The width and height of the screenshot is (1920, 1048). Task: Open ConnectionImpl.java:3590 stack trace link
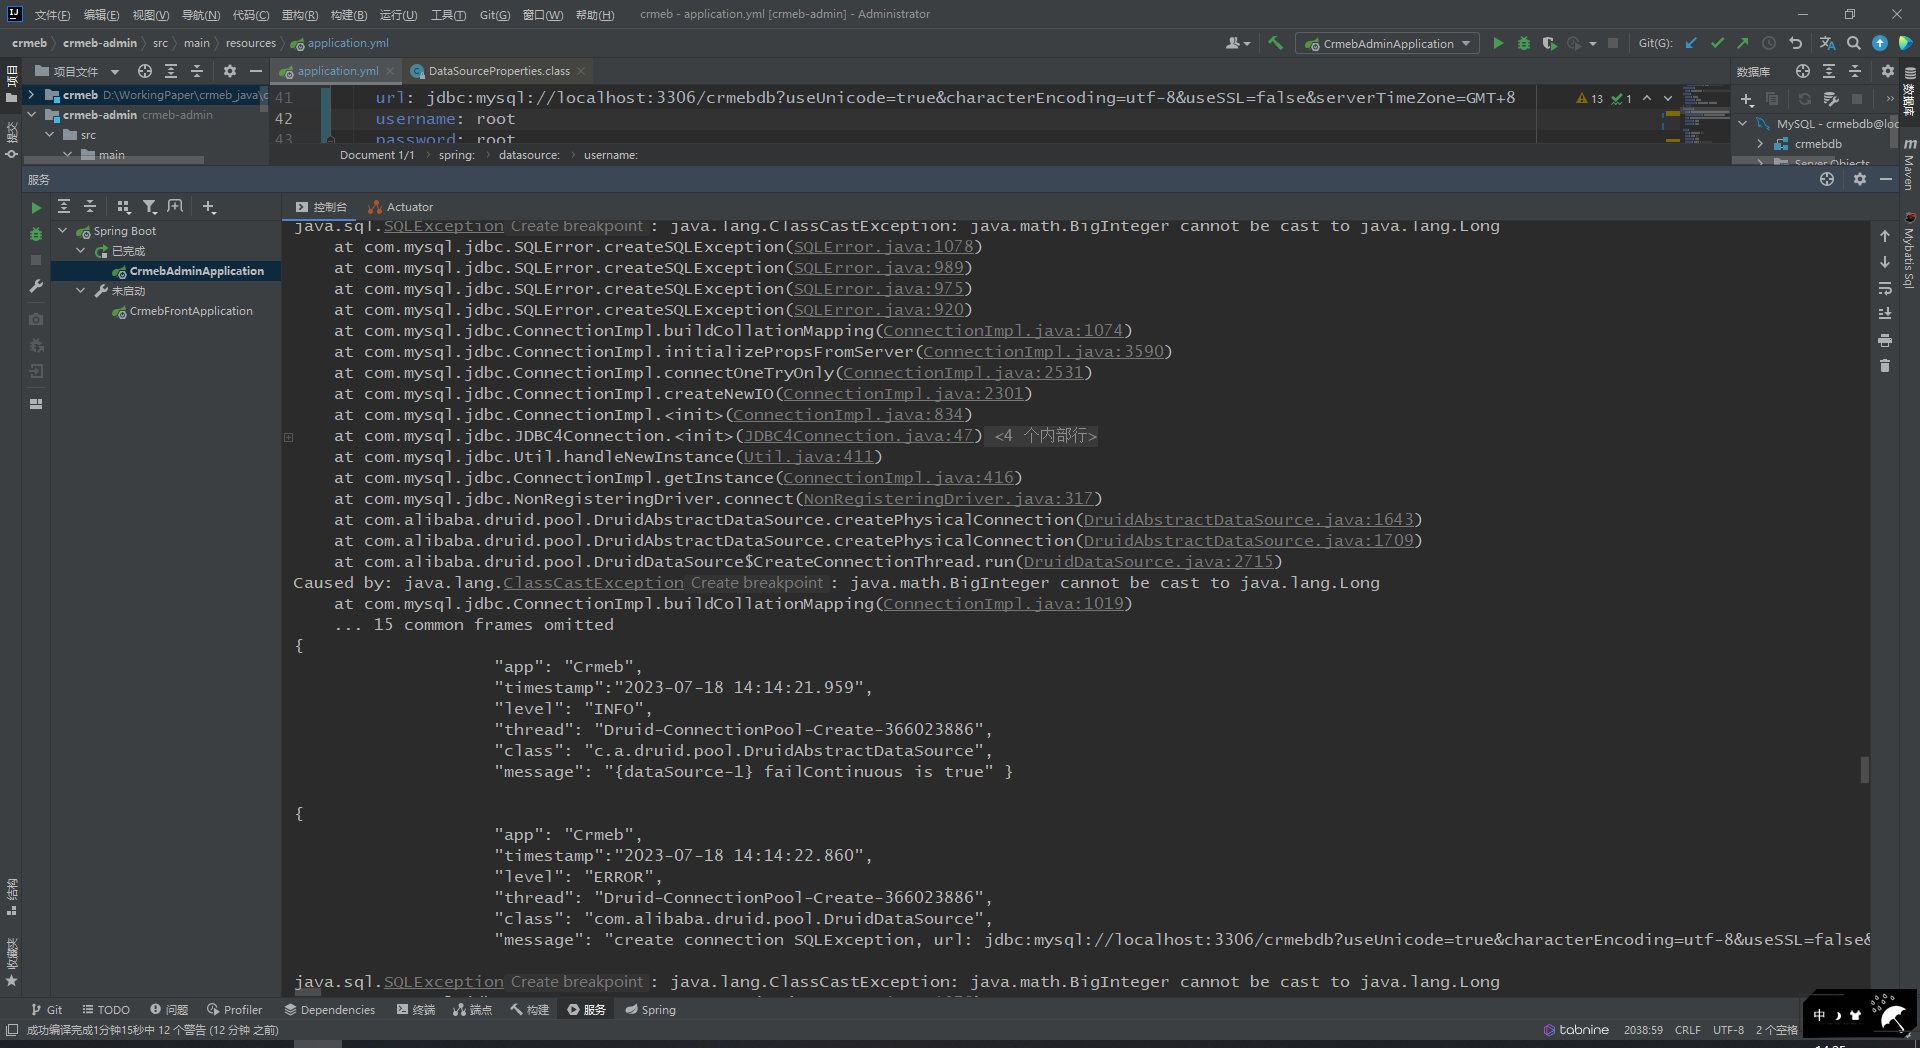coord(1043,352)
